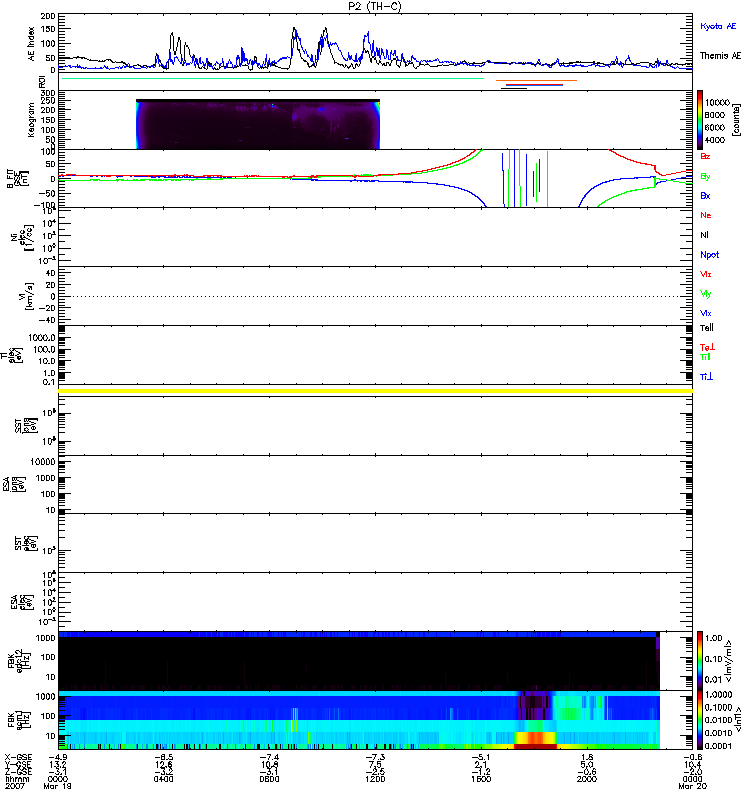Click the [counts] color bar unit label
The height and width of the screenshot is (800, 750).
(x=736, y=120)
